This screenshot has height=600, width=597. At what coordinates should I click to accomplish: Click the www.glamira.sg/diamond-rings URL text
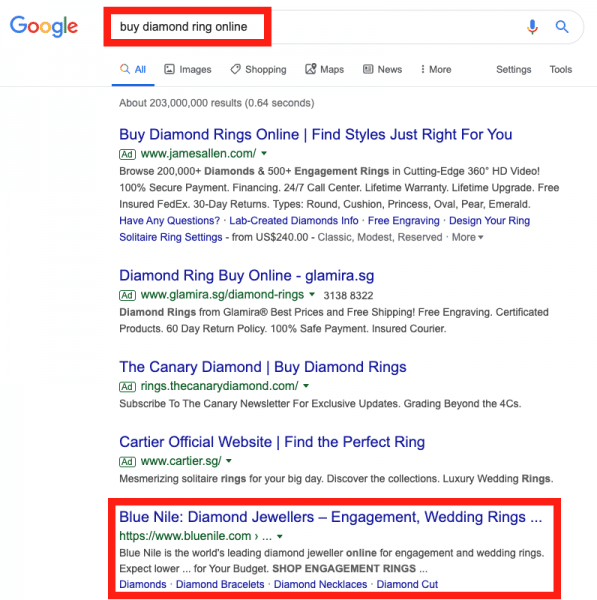[x=222, y=294]
